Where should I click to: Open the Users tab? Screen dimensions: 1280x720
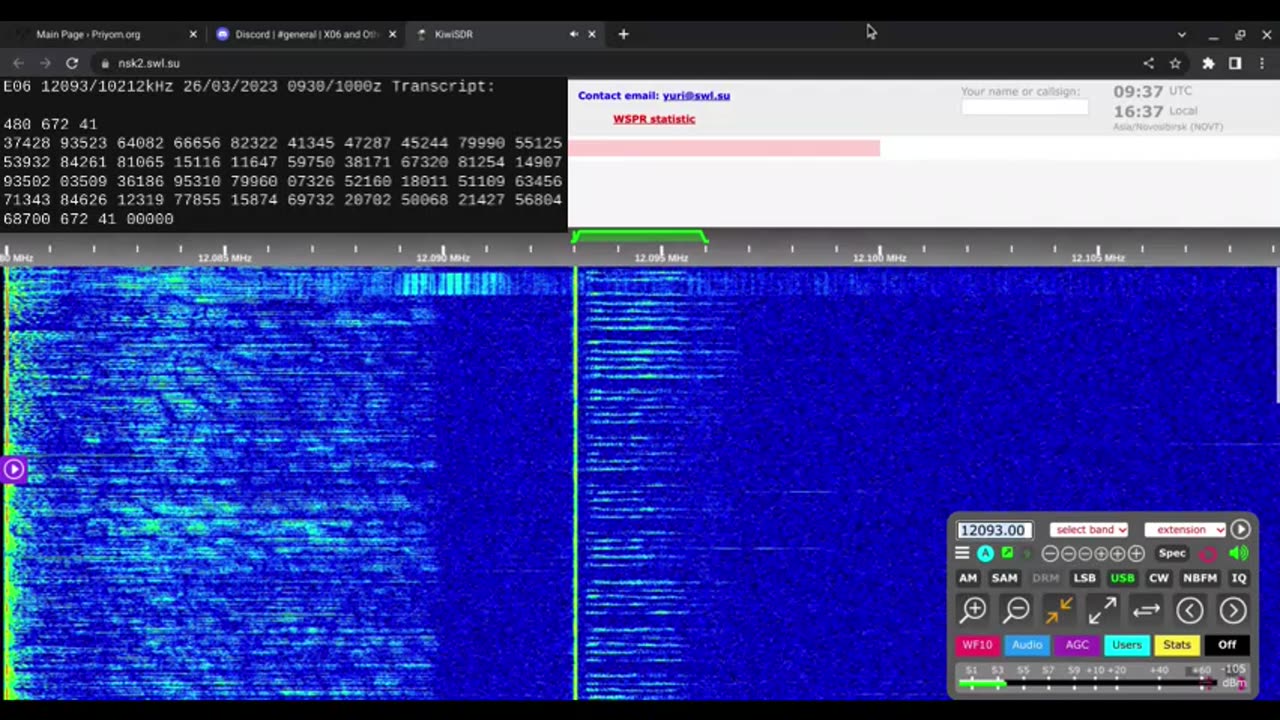1127,645
